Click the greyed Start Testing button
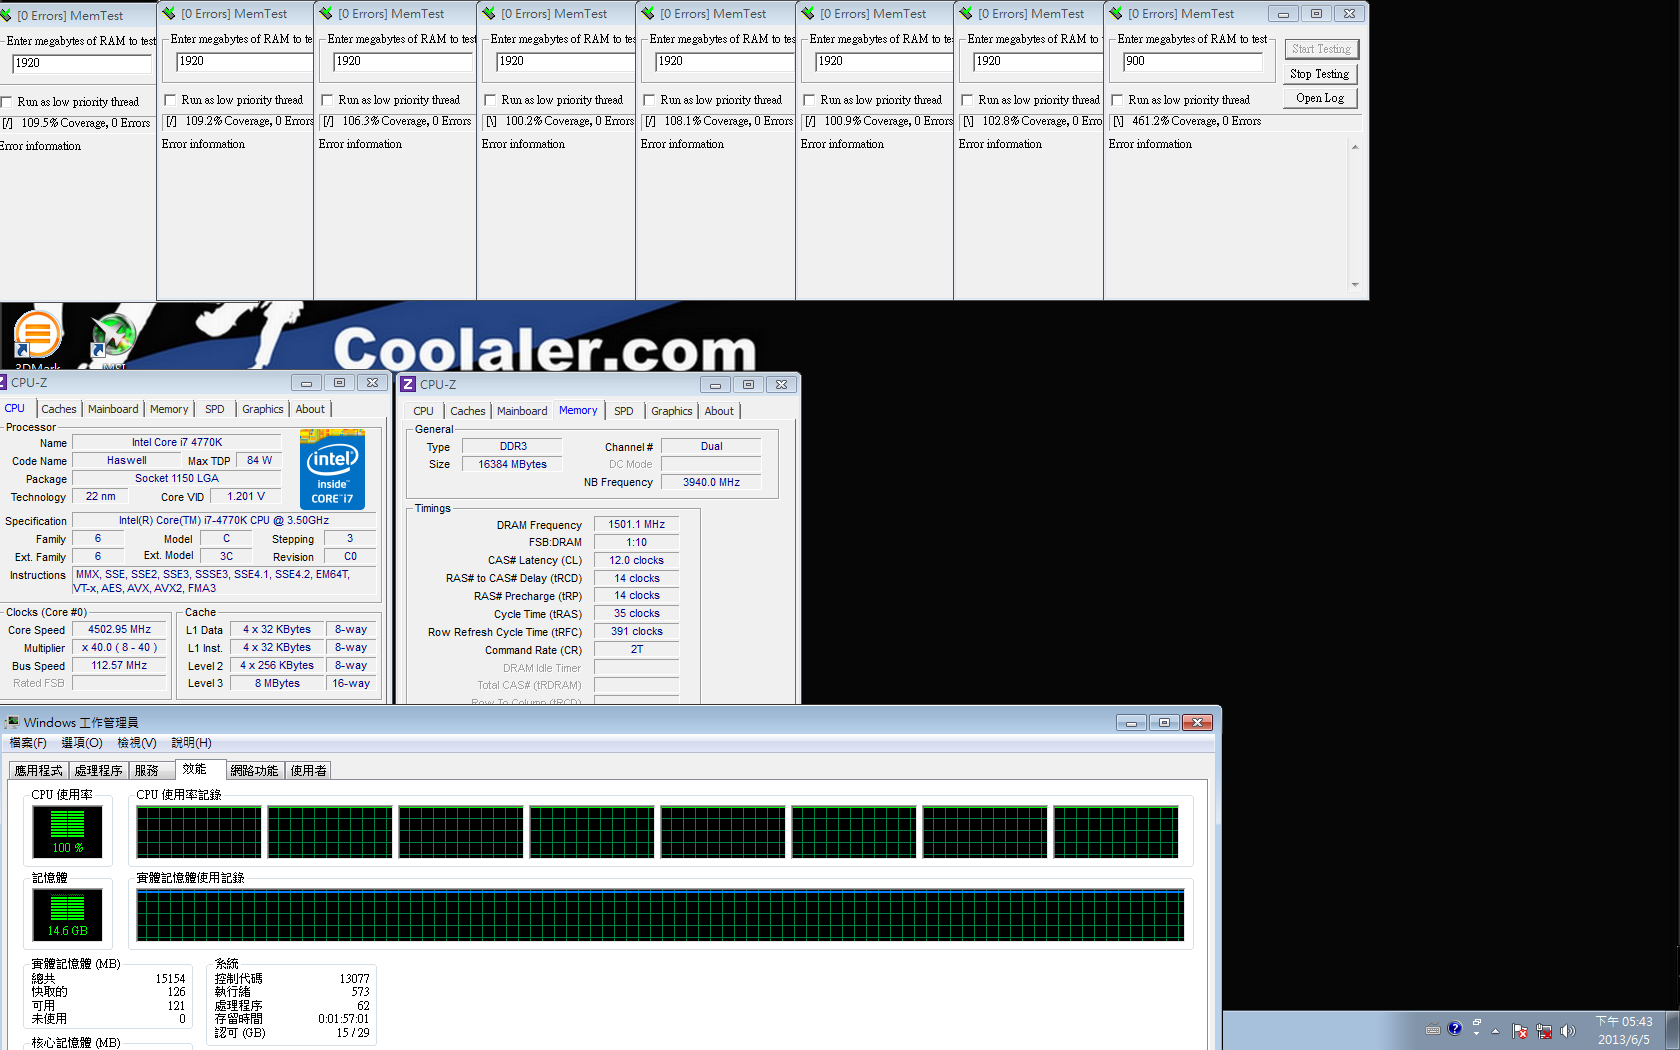This screenshot has height=1050, width=1680. point(1321,49)
